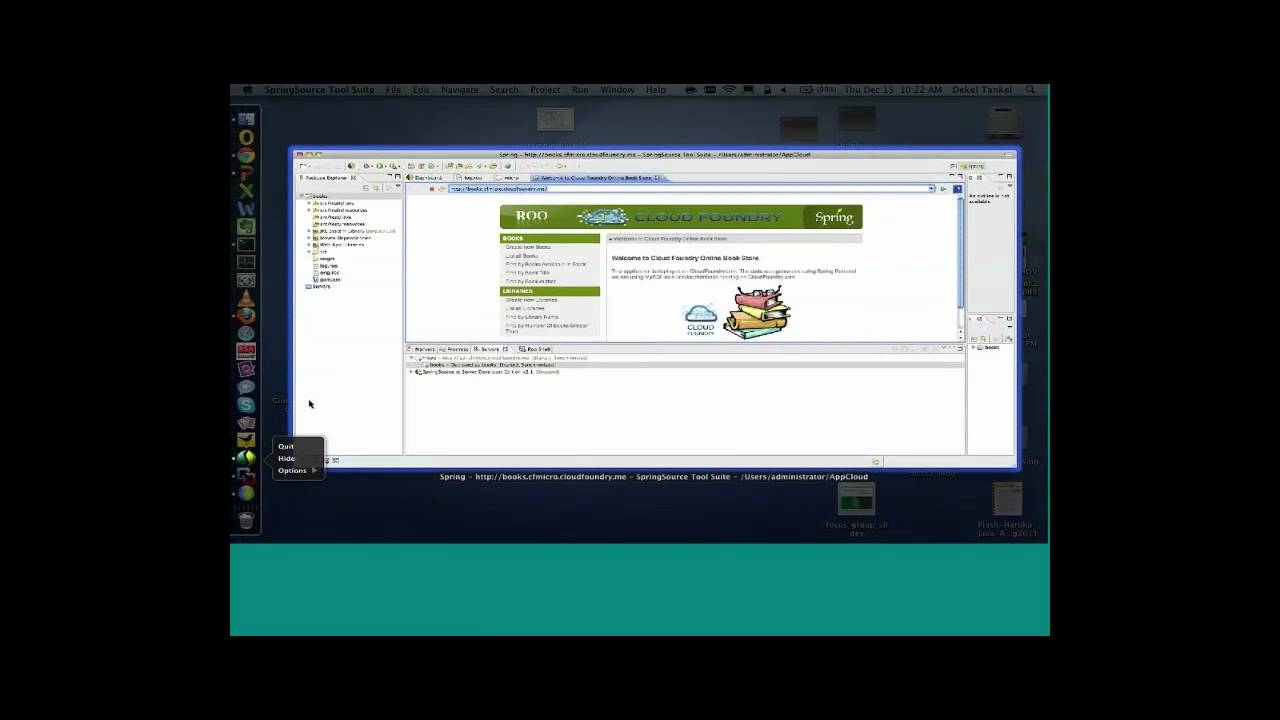Open the Flash-Heroku-Java desktop file
The image size is (1280, 720).
pyautogui.click(x=1006, y=511)
